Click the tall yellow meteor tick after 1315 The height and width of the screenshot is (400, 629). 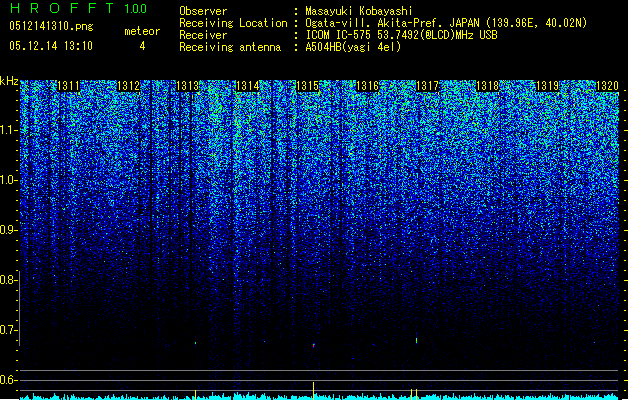coord(313,391)
